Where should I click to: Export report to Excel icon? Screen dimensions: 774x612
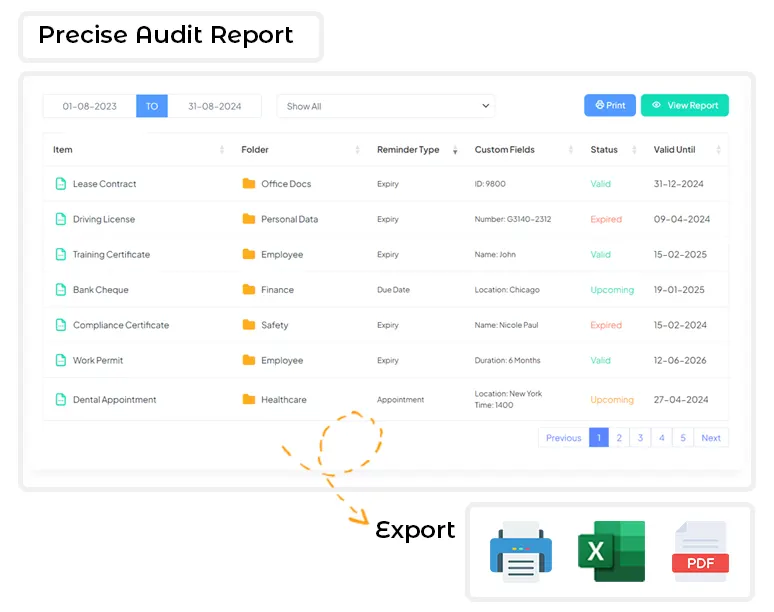pyautogui.click(x=612, y=551)
